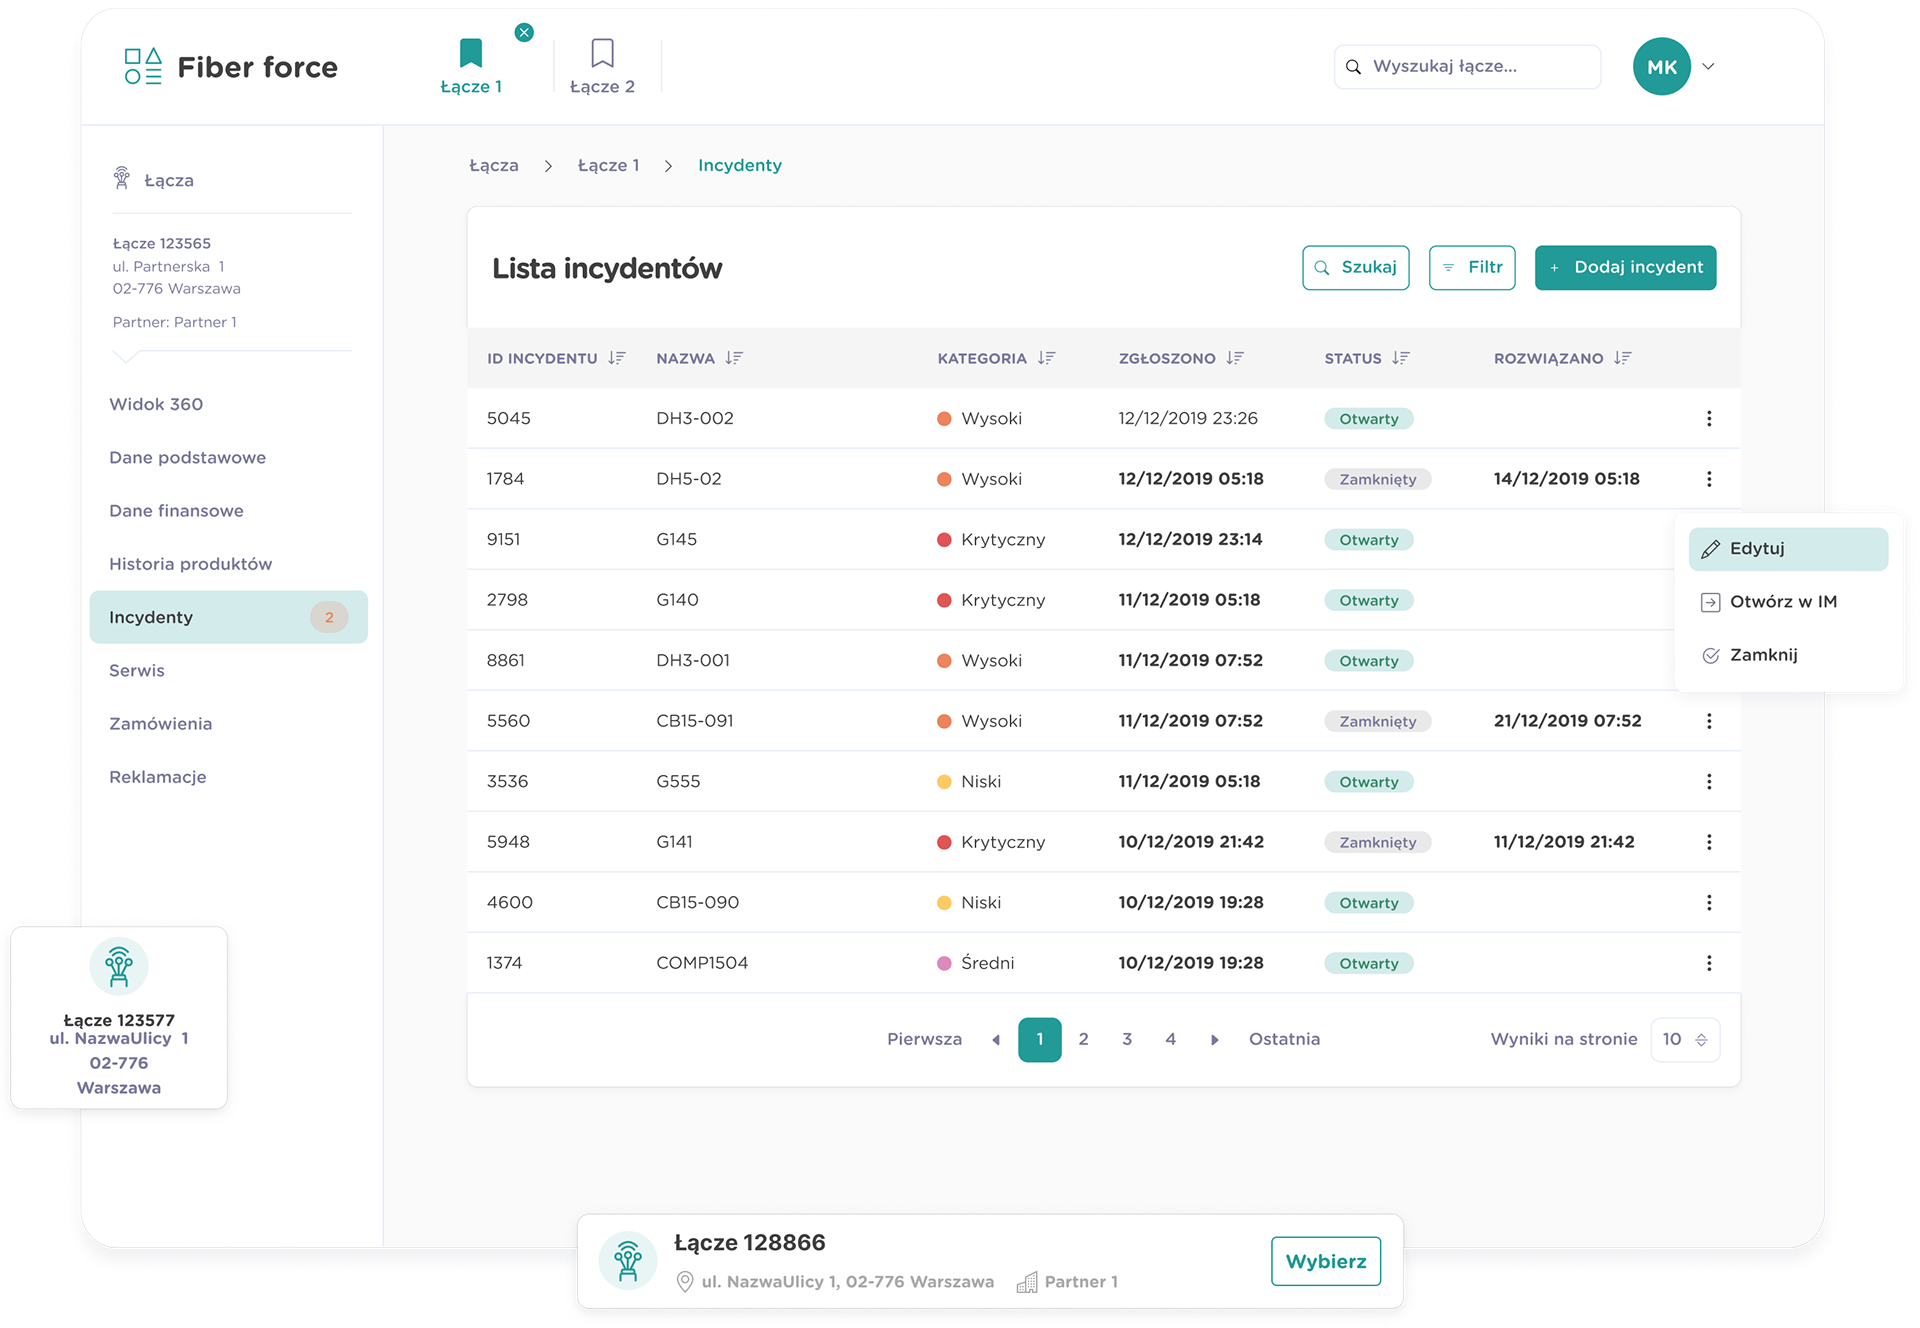
Task: Open three-dot menu for incident 1374
Action: tap(1709, 963)
